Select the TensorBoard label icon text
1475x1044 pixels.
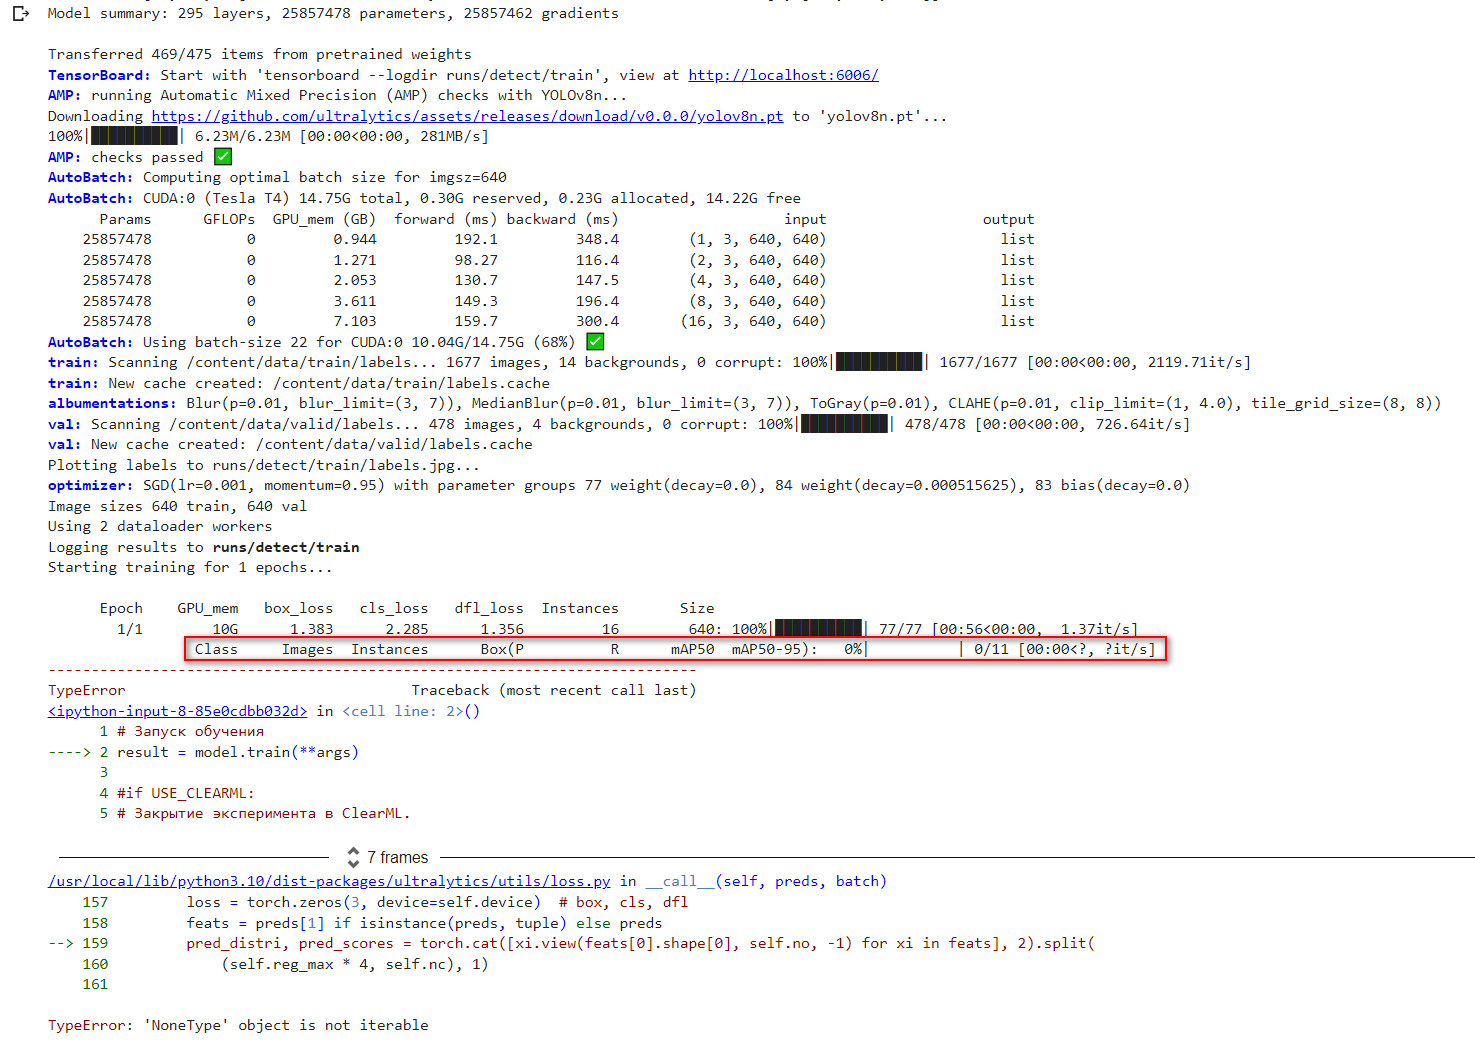(x=98, y=74)
